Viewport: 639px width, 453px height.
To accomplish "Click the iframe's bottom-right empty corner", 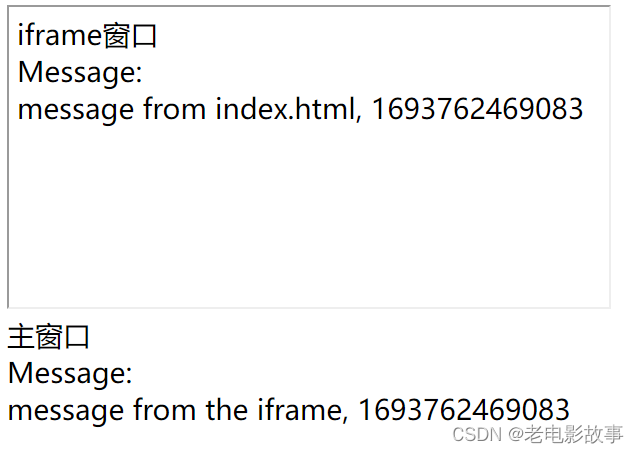I will tap(590, 290).
